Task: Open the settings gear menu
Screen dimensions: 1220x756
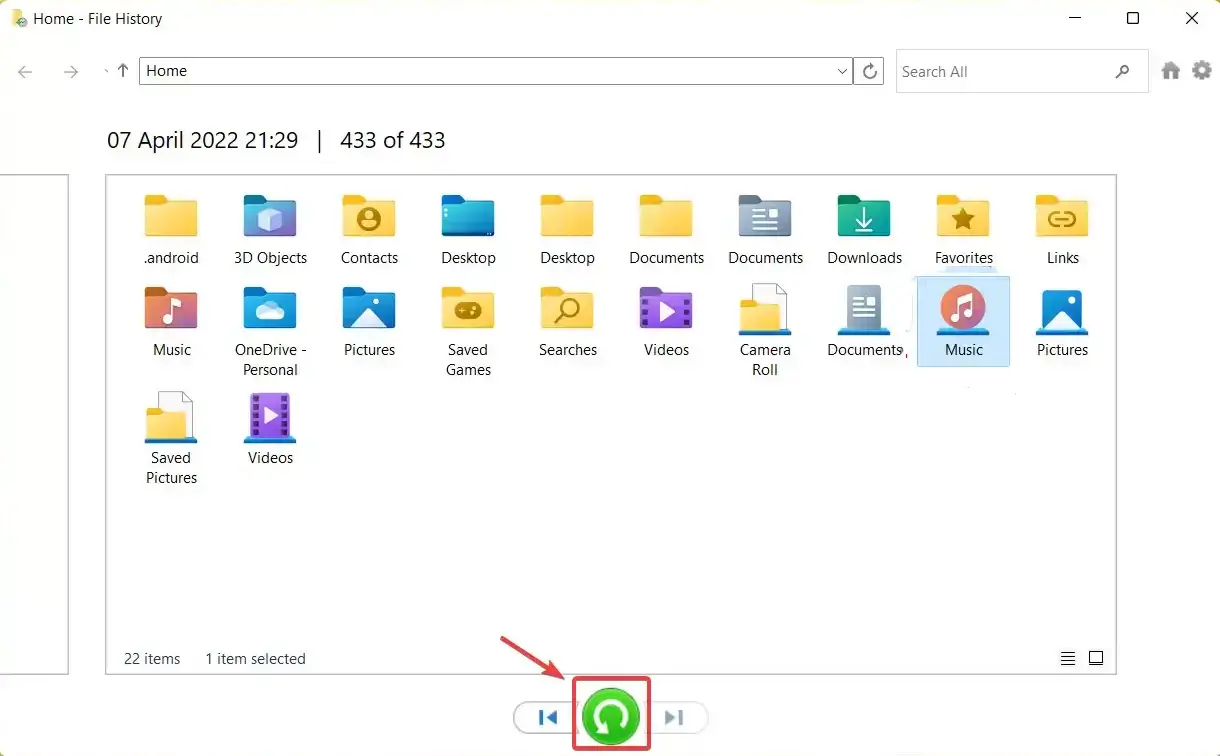Action: [x=1201, y=71]
